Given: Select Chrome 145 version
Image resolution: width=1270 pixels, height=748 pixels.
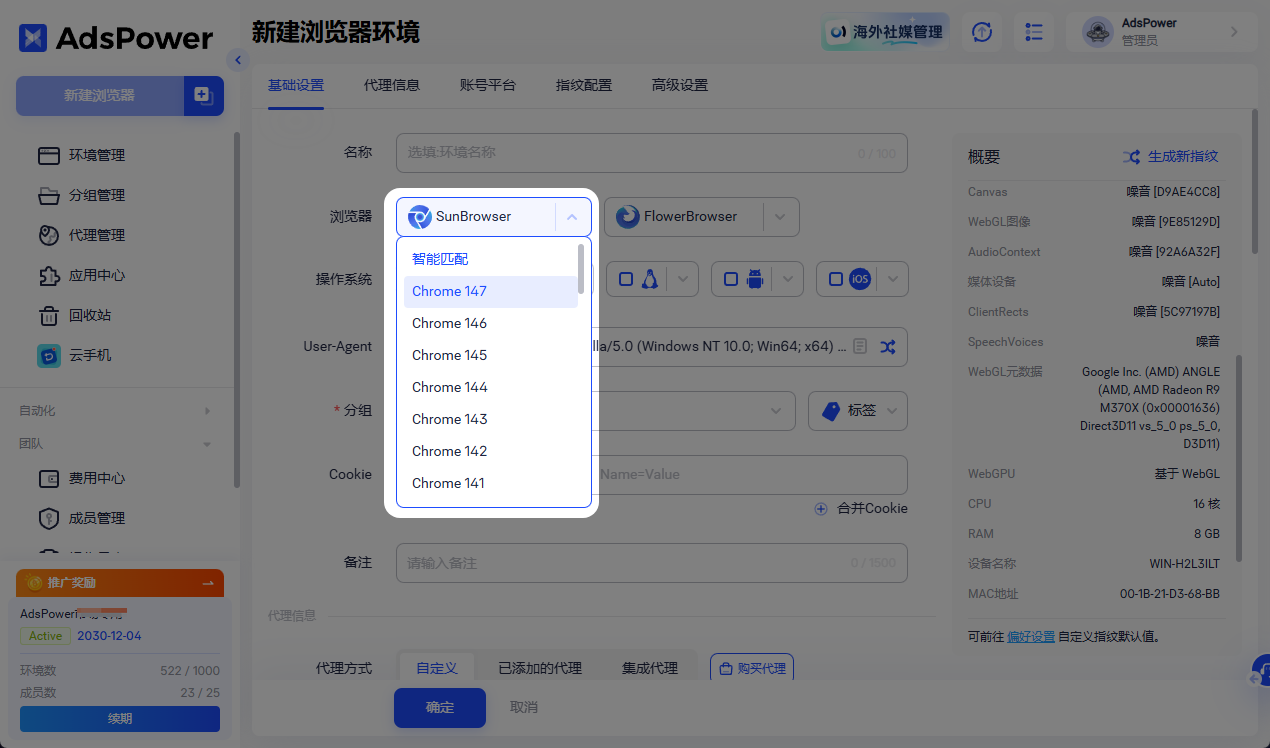Looking at the screenshot, I should point(490,355).
